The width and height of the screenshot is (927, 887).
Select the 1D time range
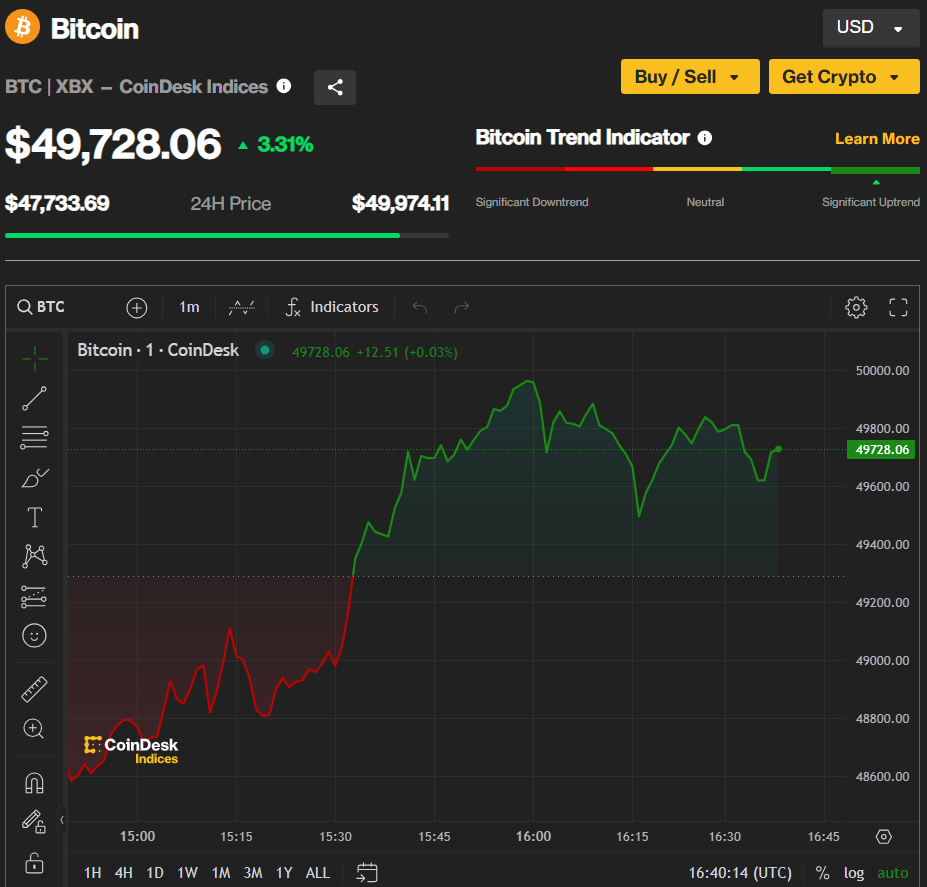click(155, 873)
